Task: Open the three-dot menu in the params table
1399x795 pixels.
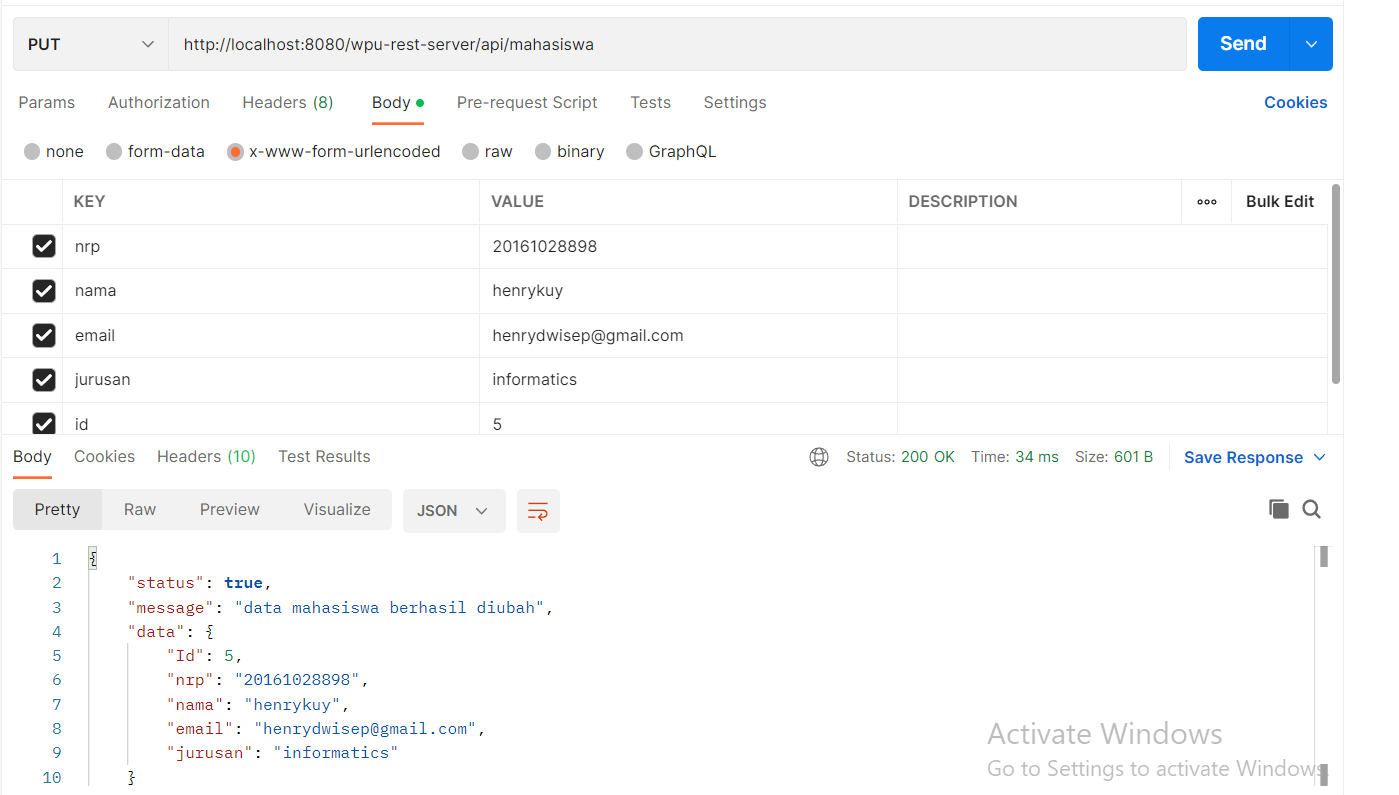Action: click(x=1206, y=201)
